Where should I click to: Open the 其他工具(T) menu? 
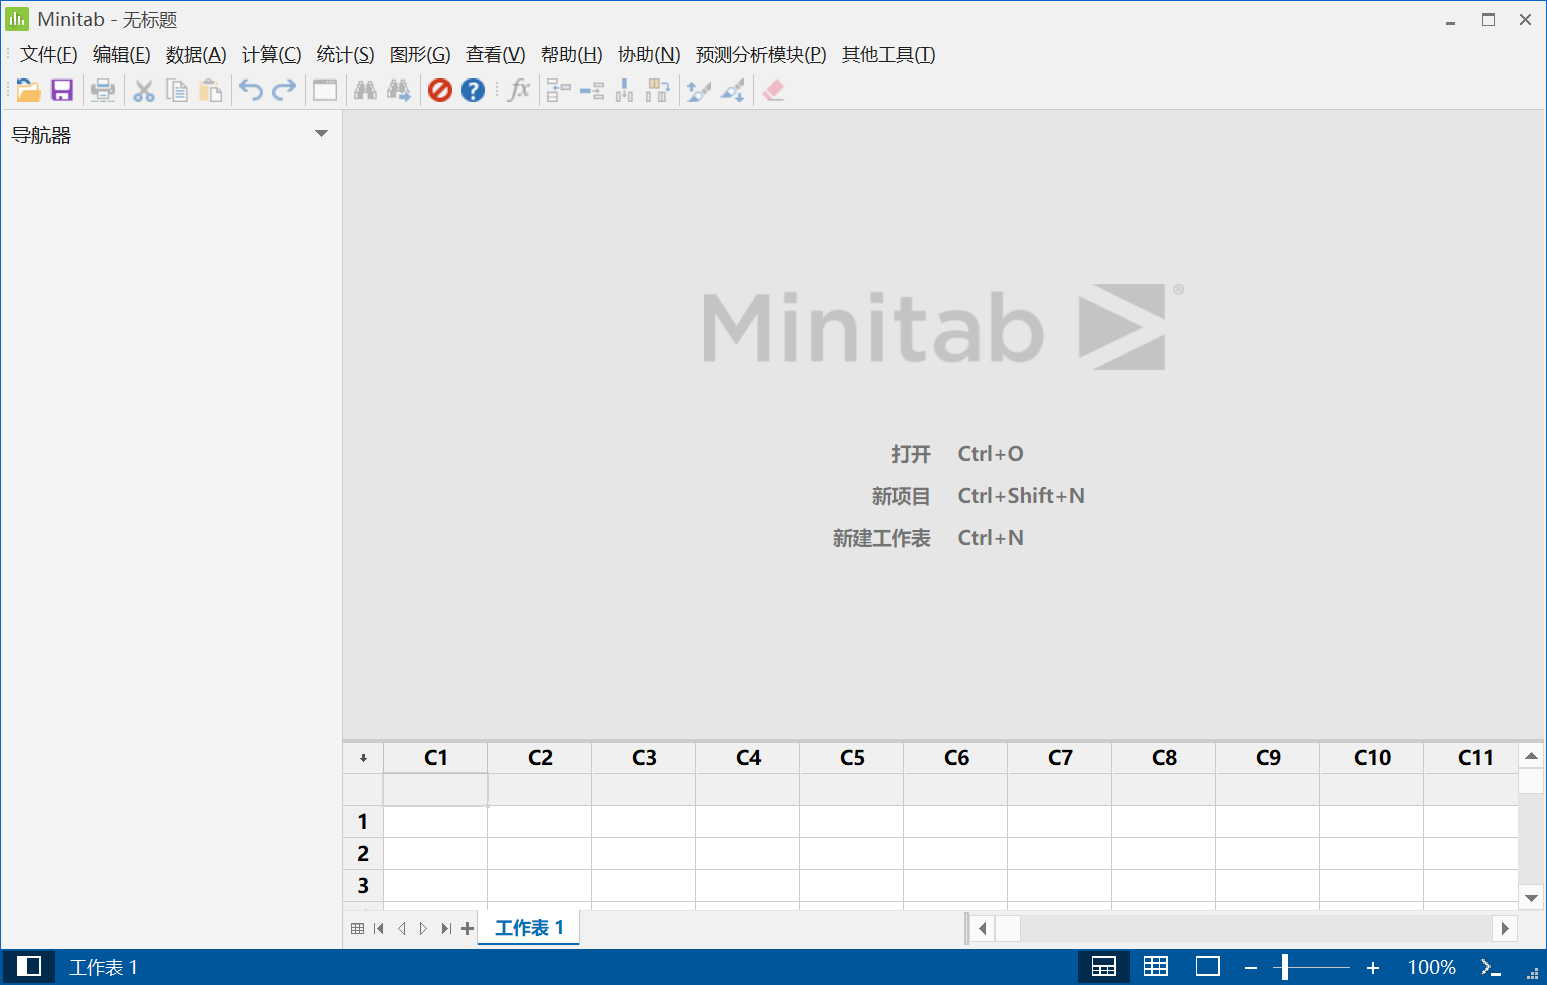[x=889, y=55]
